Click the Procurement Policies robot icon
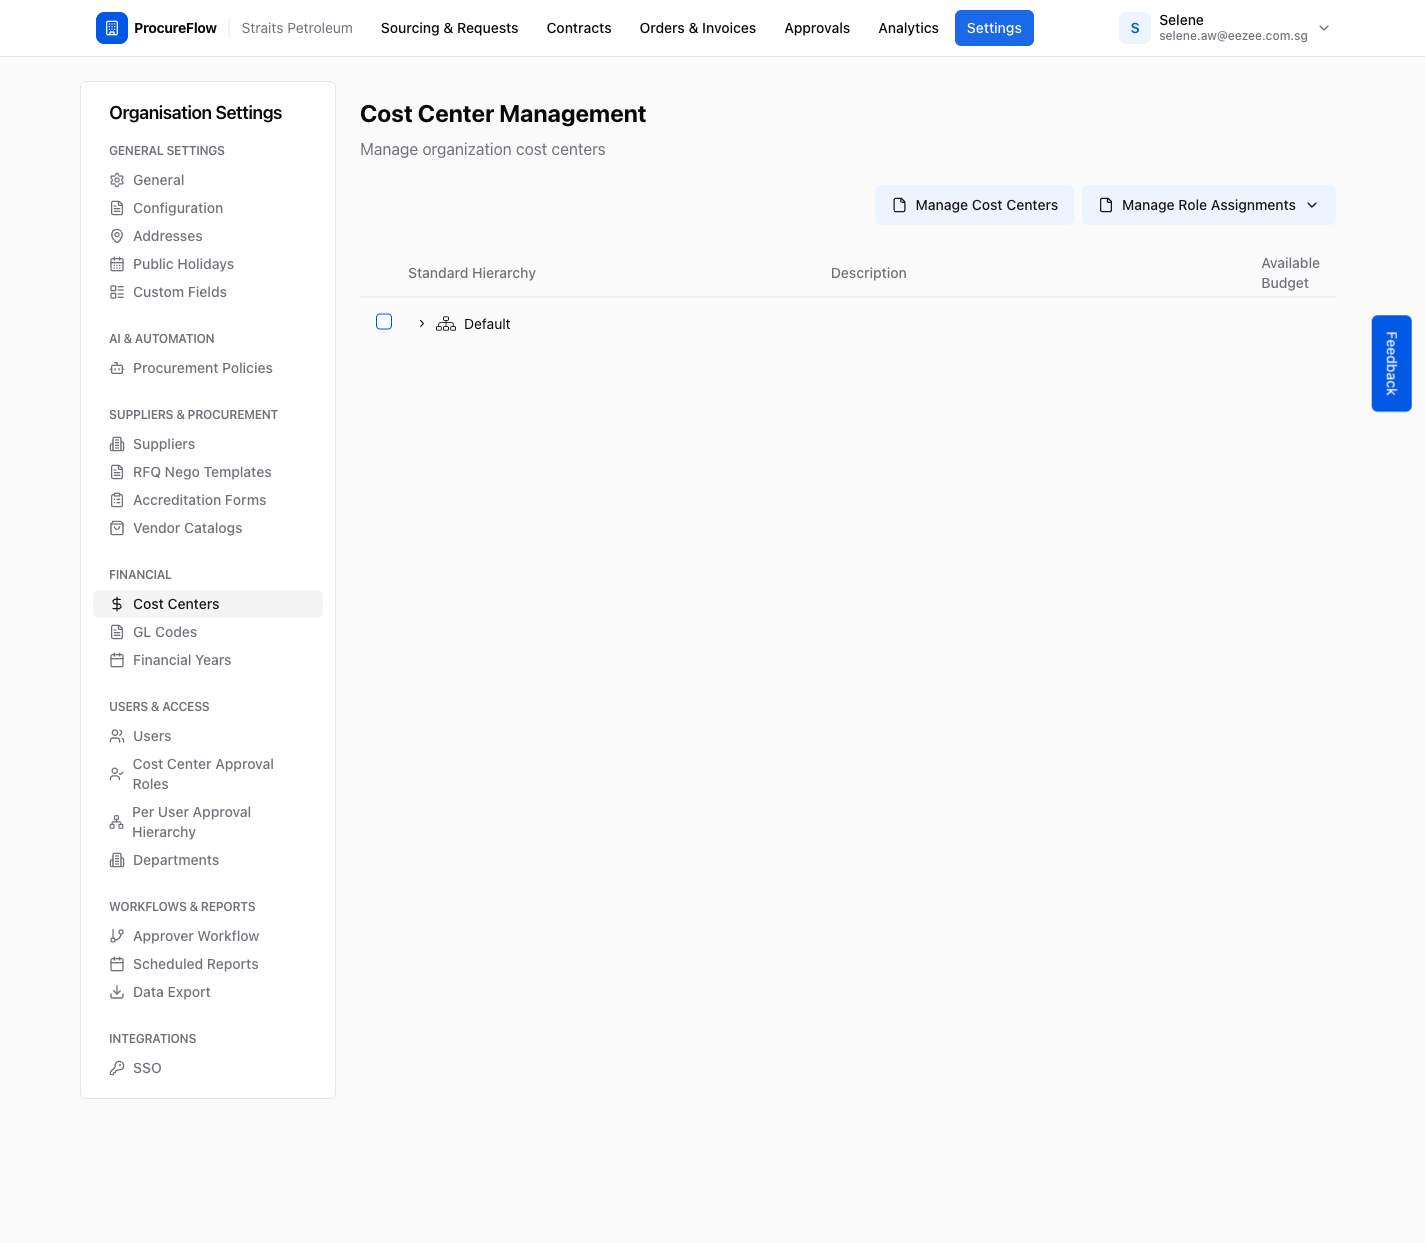The width and height of the screenshot is (1425, 1243). [117, 368]
